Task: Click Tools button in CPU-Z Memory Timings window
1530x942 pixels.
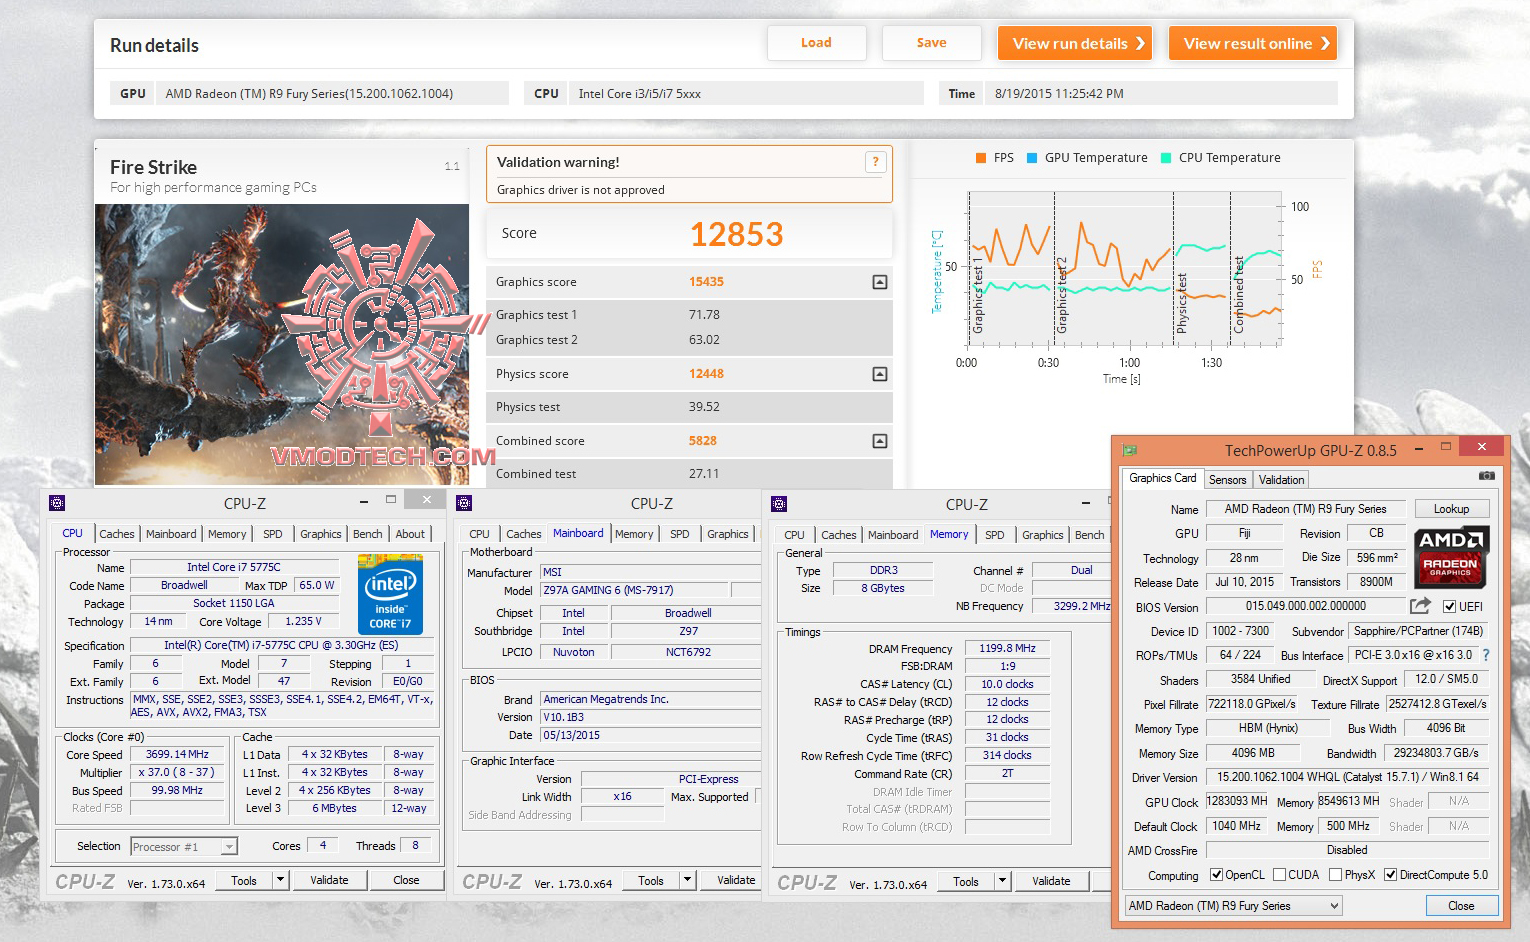Action: 966,881
